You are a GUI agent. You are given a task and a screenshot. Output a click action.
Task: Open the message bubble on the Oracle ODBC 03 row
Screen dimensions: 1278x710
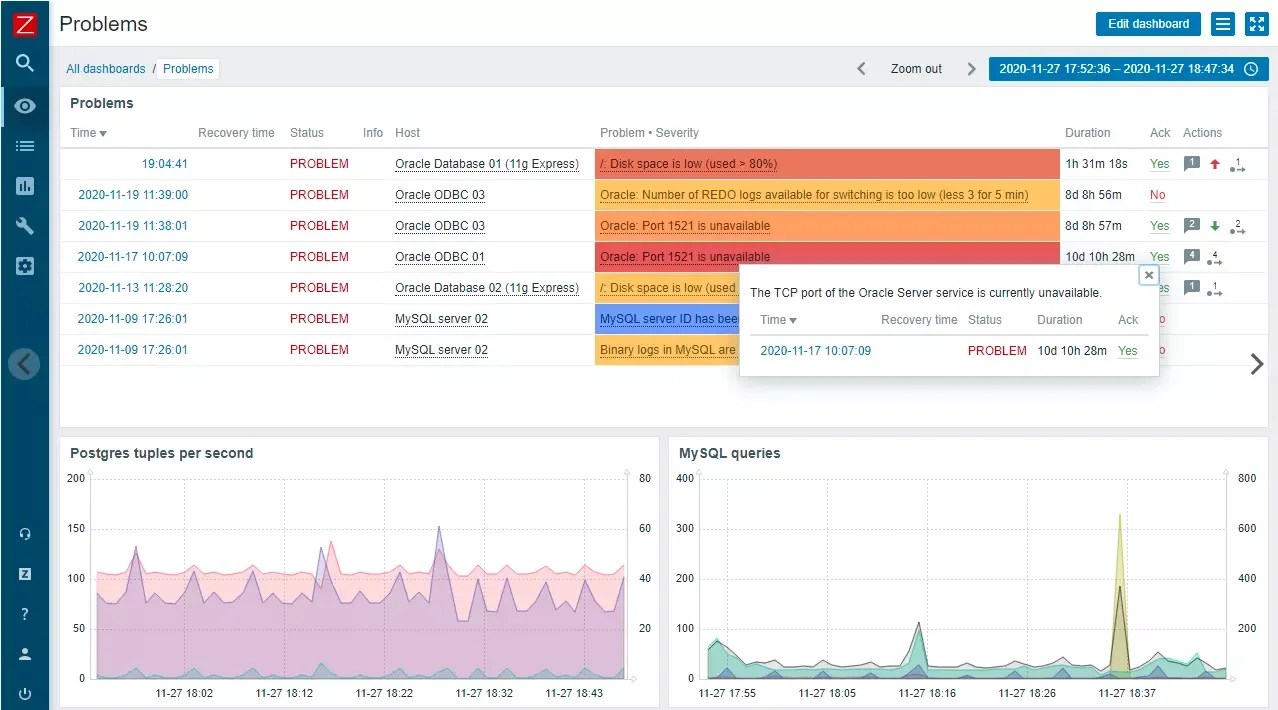[1191, 226]
